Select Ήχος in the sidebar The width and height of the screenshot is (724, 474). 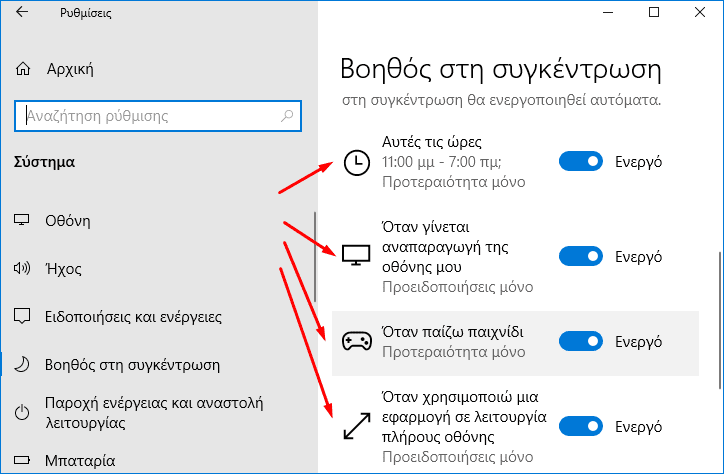pyautogui.click(x=63, y=268)
